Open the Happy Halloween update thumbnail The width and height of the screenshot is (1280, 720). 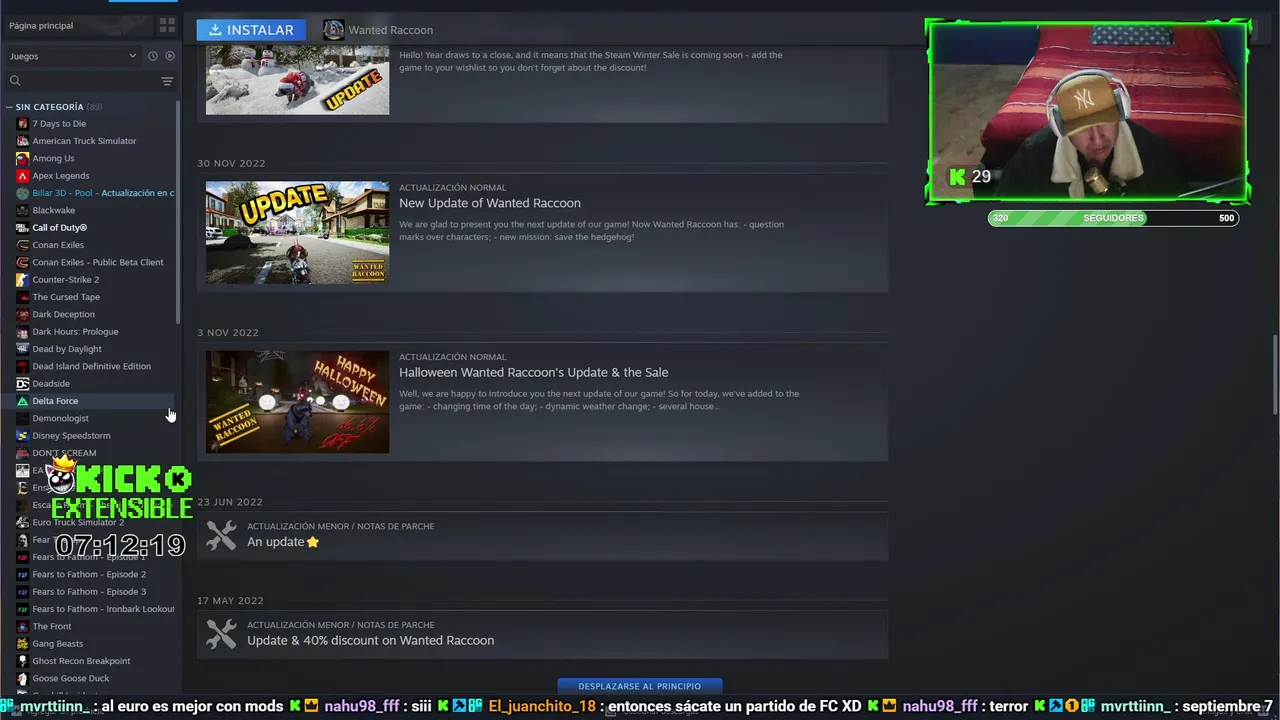297,401
